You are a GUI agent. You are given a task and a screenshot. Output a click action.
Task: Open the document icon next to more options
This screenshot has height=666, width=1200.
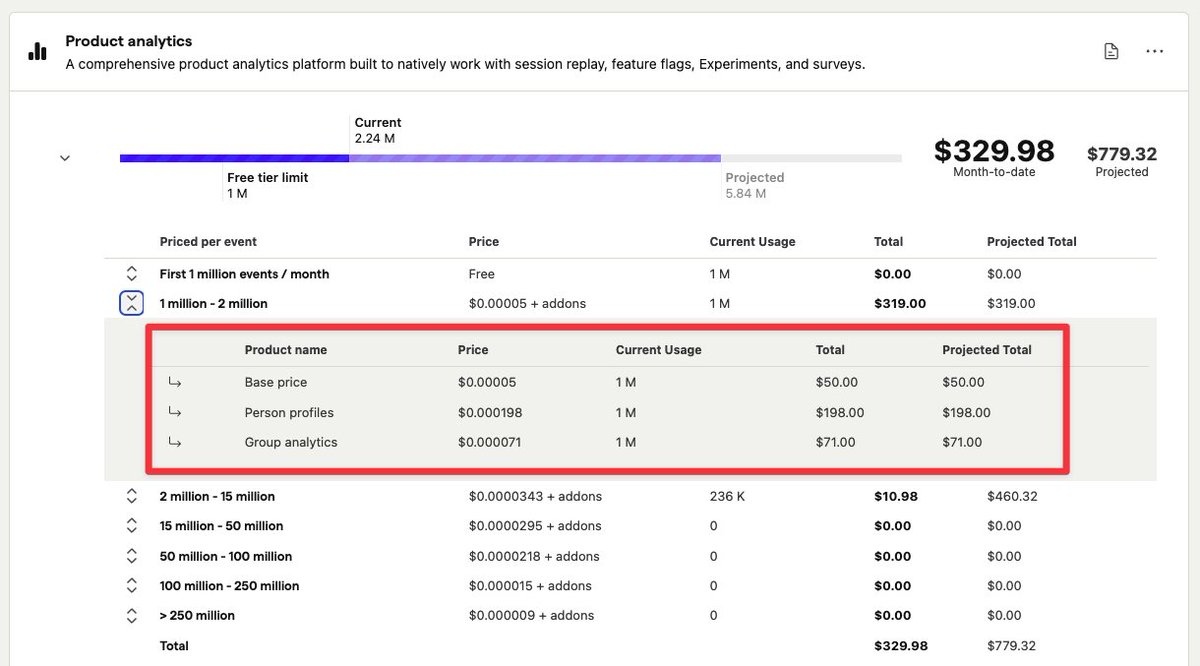coord(1111,52)
